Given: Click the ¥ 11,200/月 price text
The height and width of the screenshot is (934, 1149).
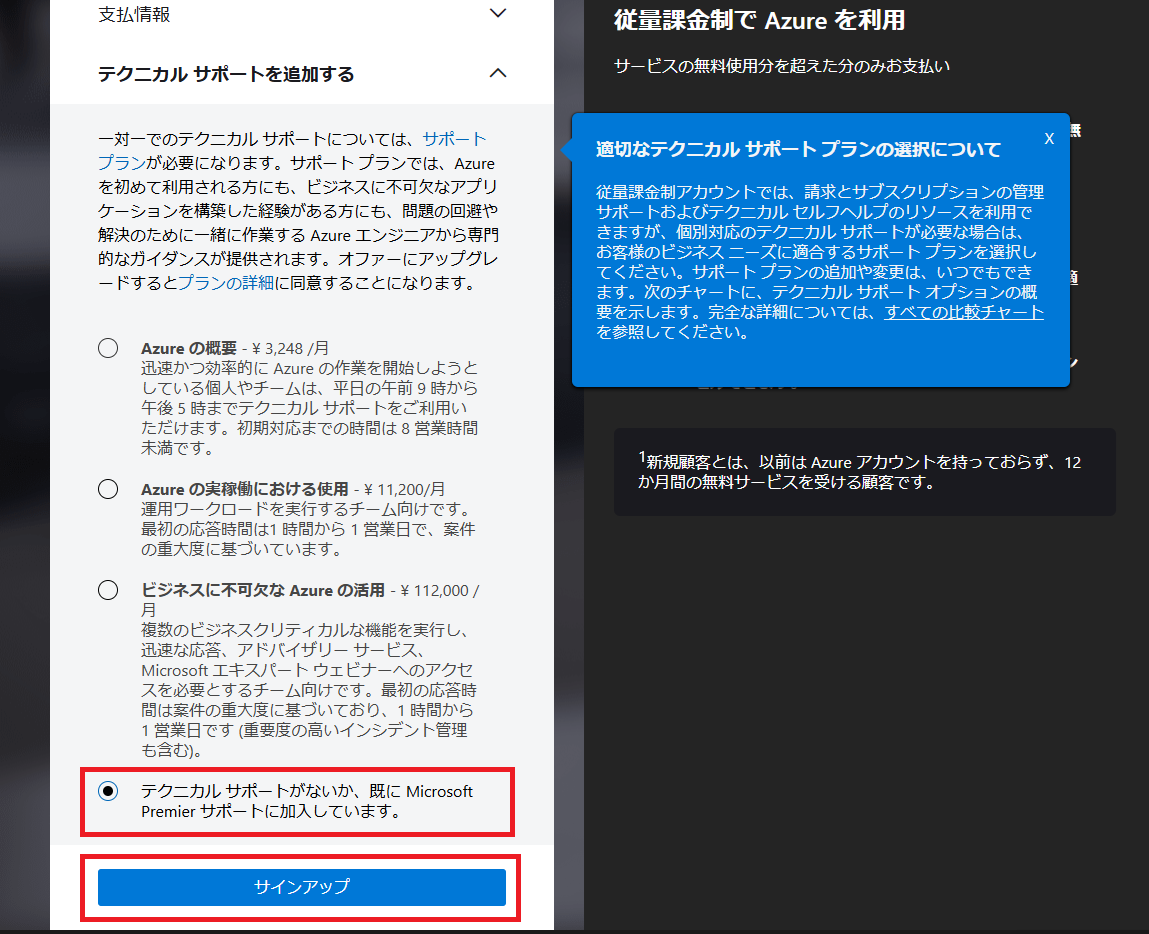Looking at the screenshot, I should pos(404,489).
